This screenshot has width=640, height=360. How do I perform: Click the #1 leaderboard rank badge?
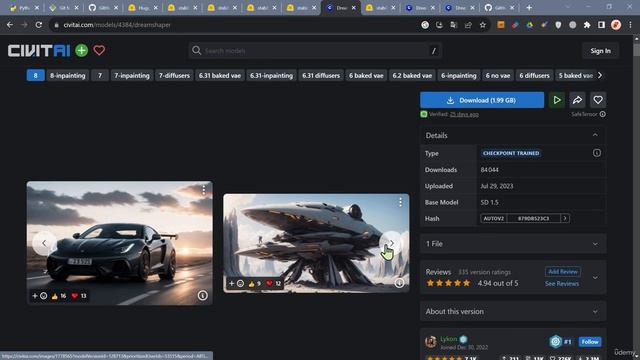(x=560, y=342)
